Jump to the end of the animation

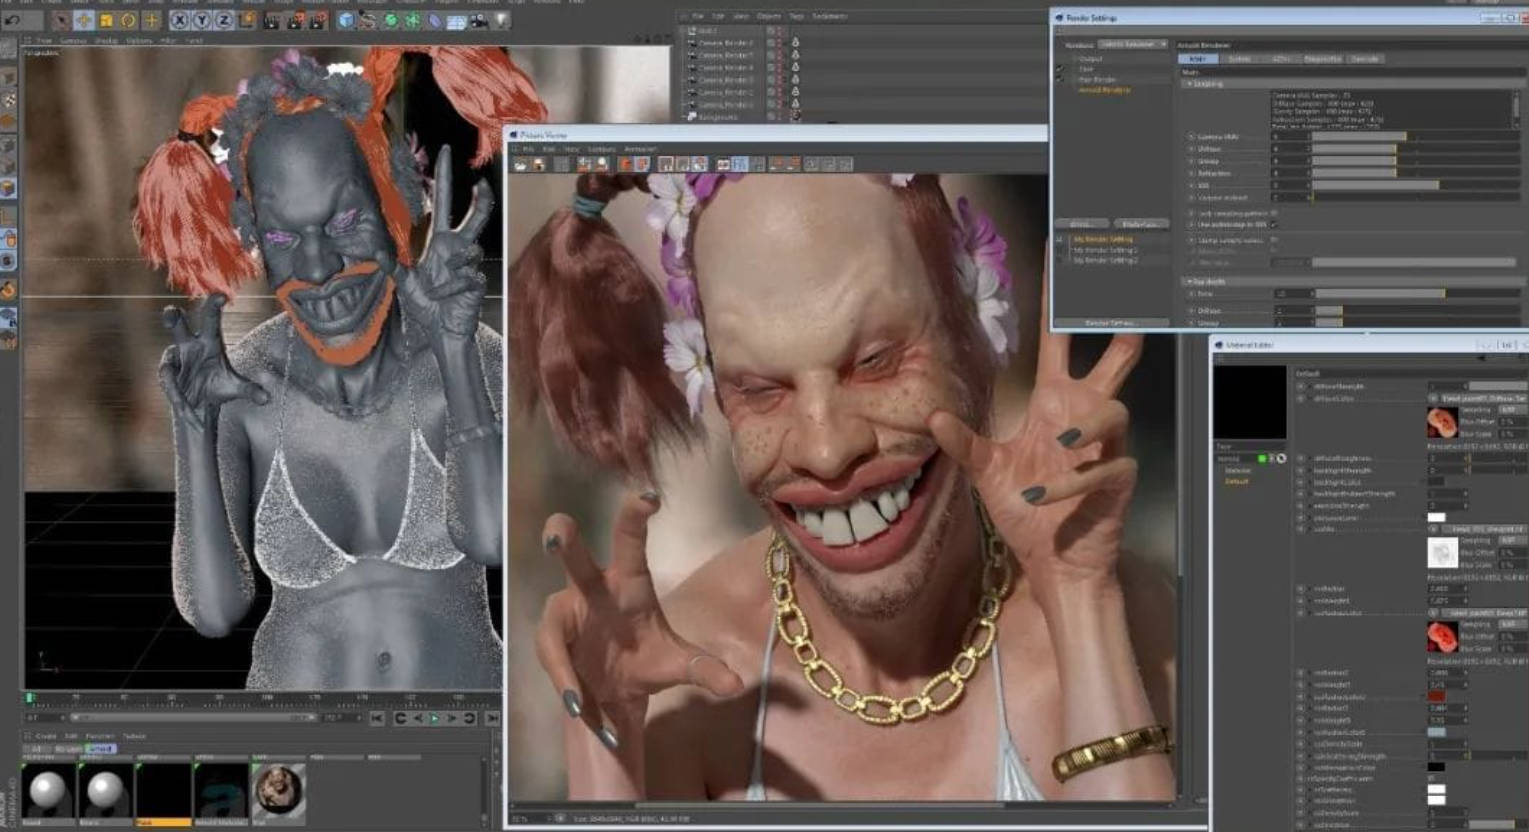point(492,718)
